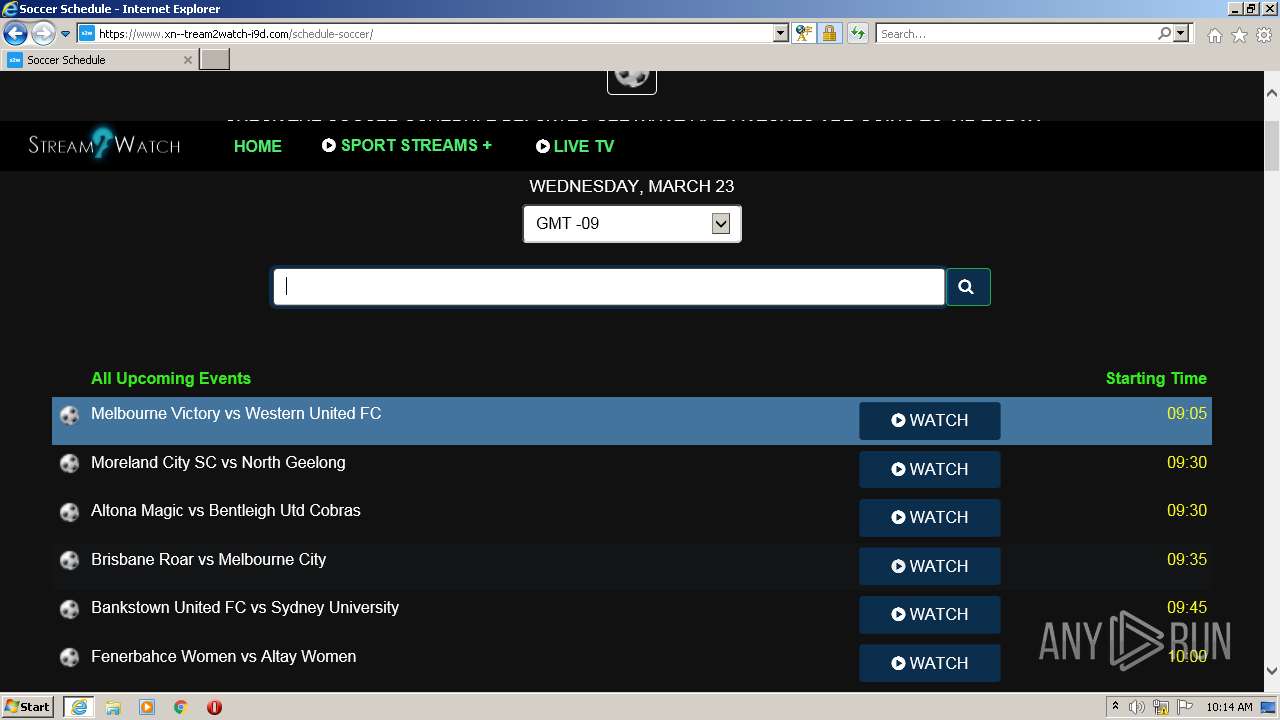Click the Internet Explorer back arrow
1280x720 pixels.
pyautogui.click(x=15, y=34)
